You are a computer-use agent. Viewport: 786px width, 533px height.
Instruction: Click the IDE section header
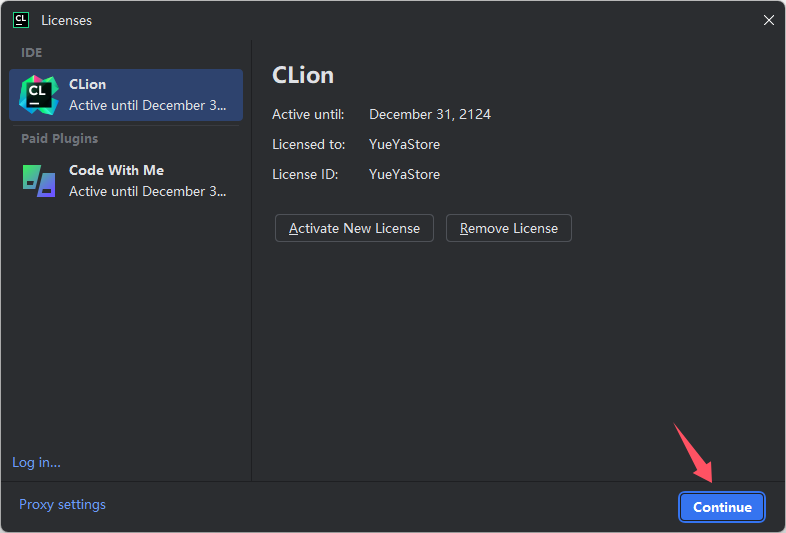32,53
